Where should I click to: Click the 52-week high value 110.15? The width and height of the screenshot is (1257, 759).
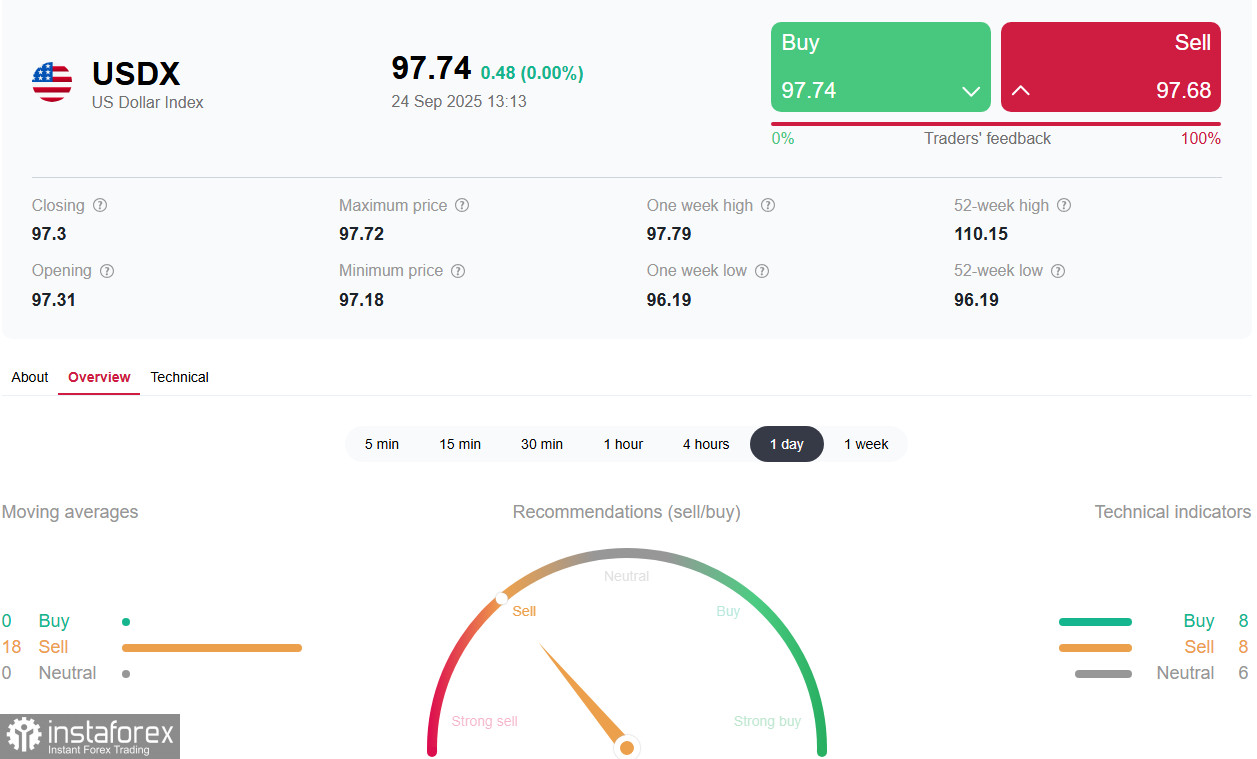pyautogui.click(x=981, y=234)
